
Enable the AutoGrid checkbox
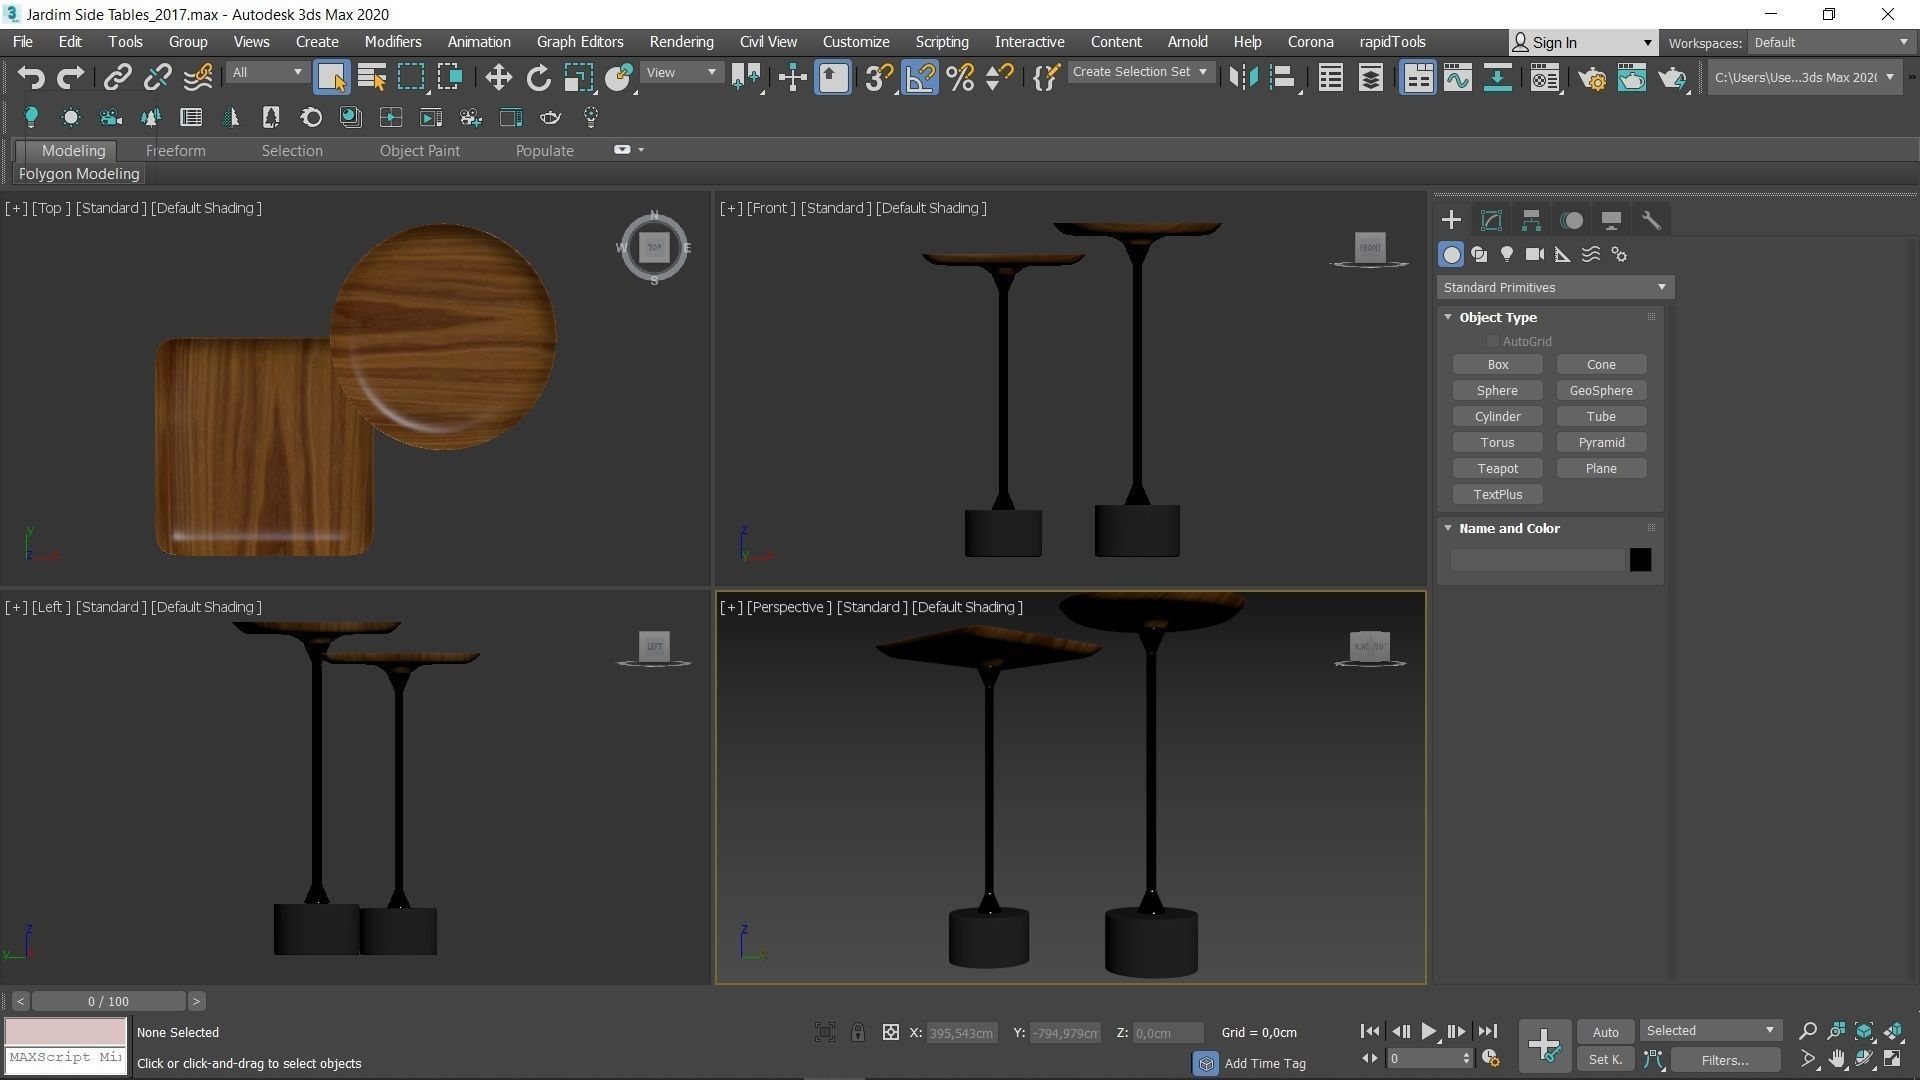point(1493,341)
